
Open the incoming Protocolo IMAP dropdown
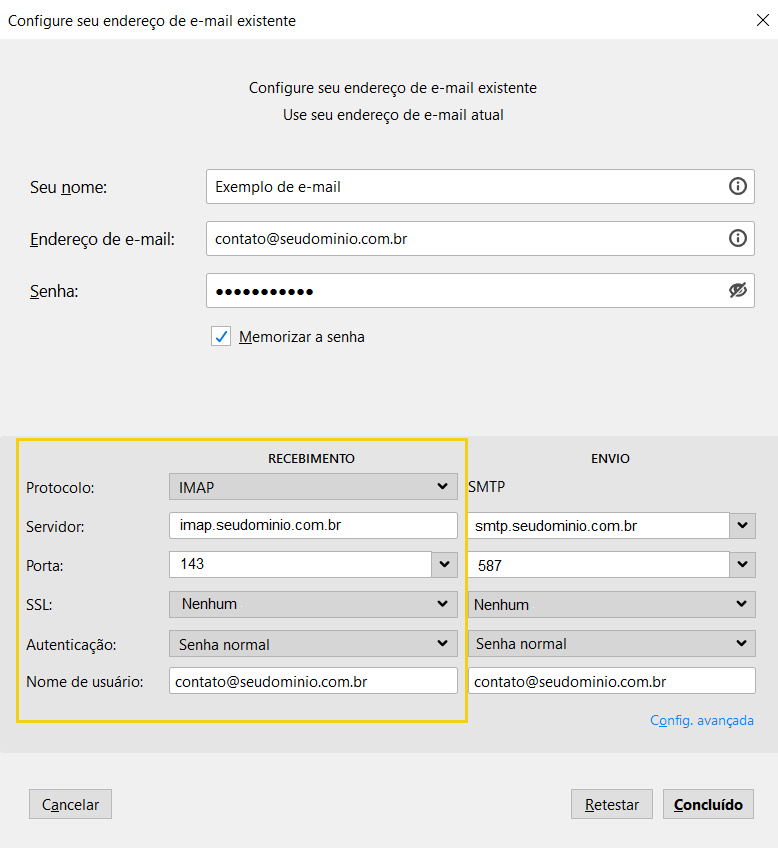[312, 487]
